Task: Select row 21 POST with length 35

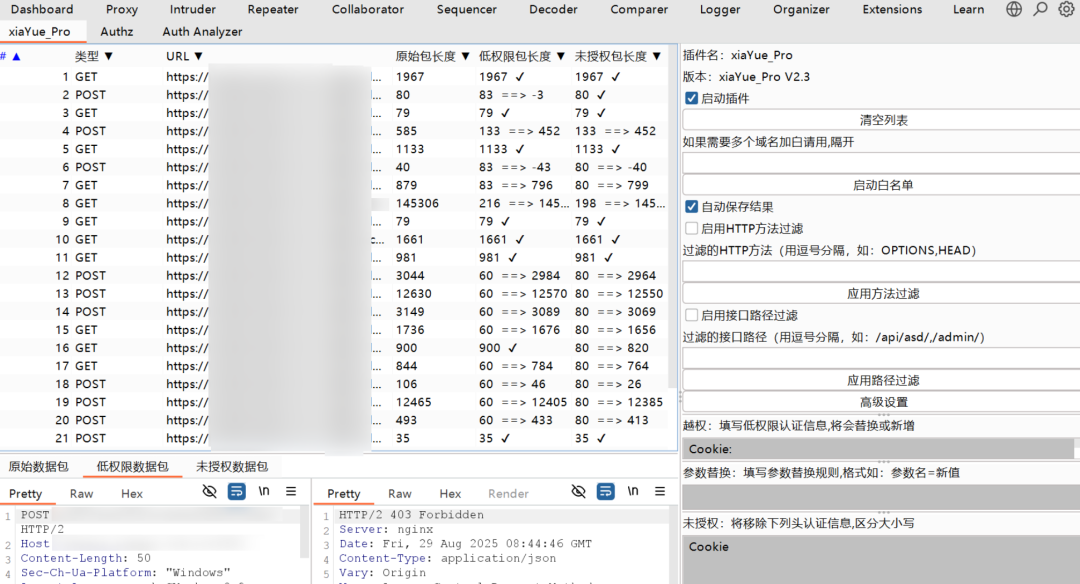Action: pyautogui.click(x=334, y=438)
